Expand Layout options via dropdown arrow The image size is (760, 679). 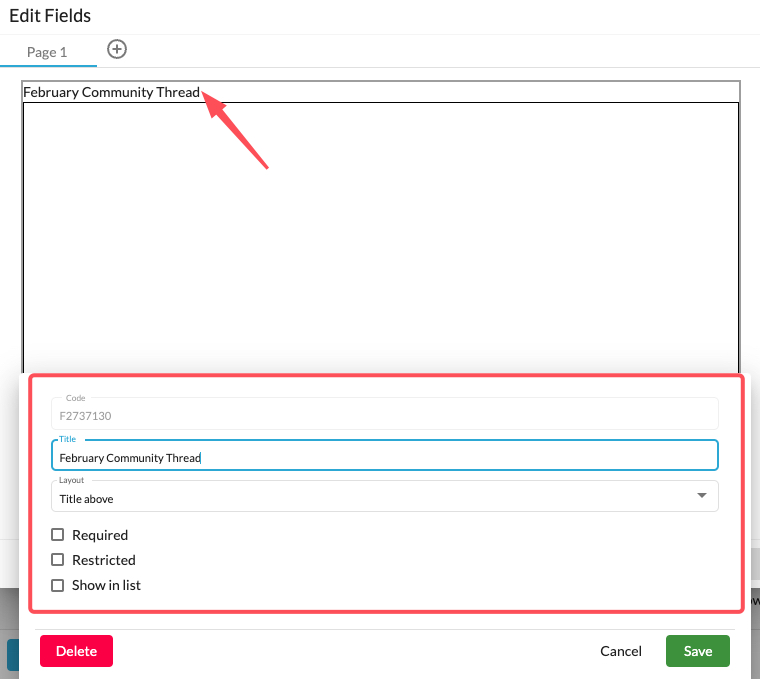[x=701, y=495]
